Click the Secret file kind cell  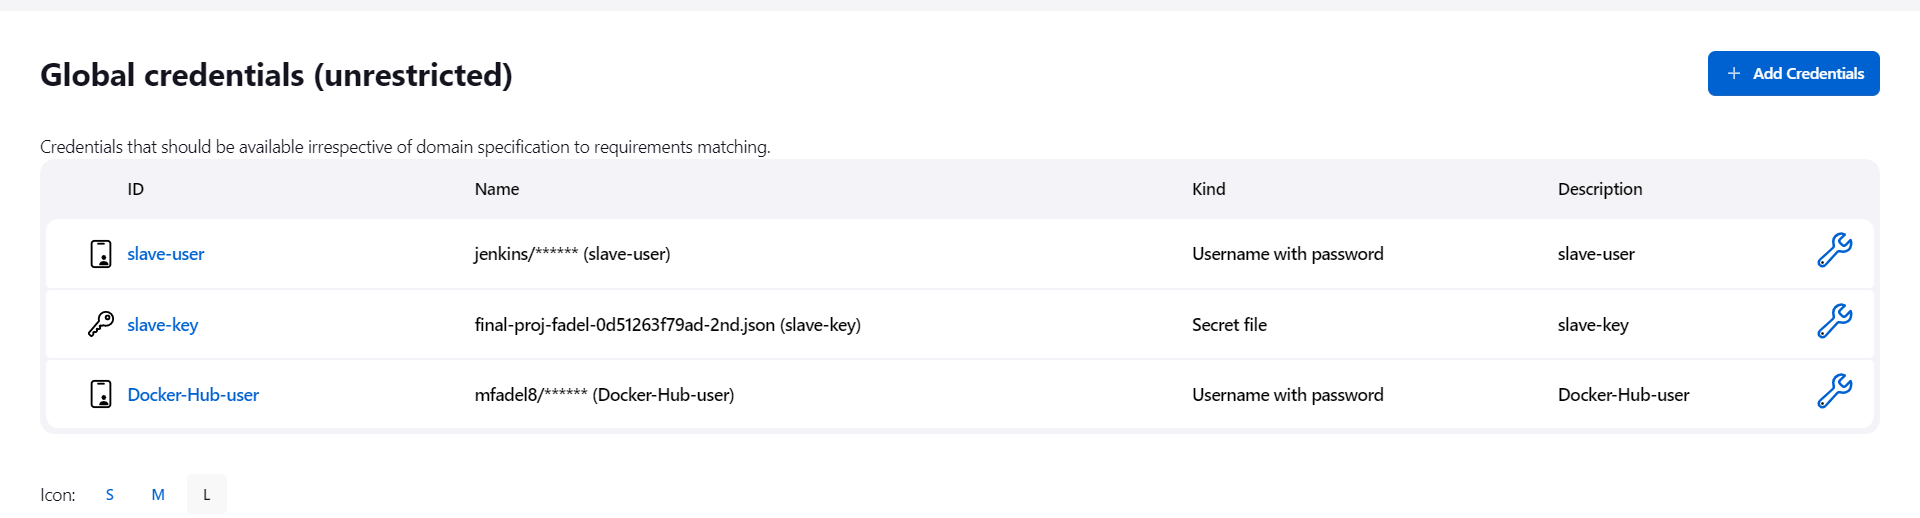click(x=1229, y=325)
